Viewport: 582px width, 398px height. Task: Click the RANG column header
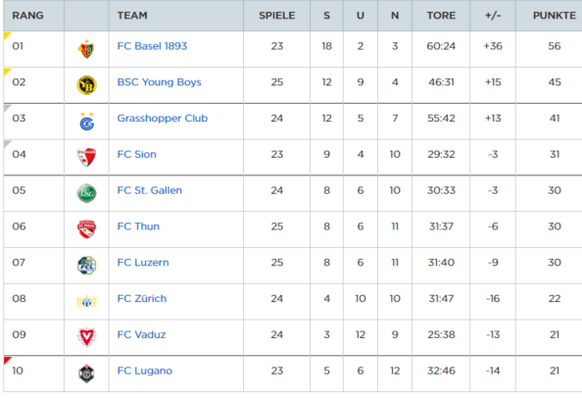coord(28,16)
